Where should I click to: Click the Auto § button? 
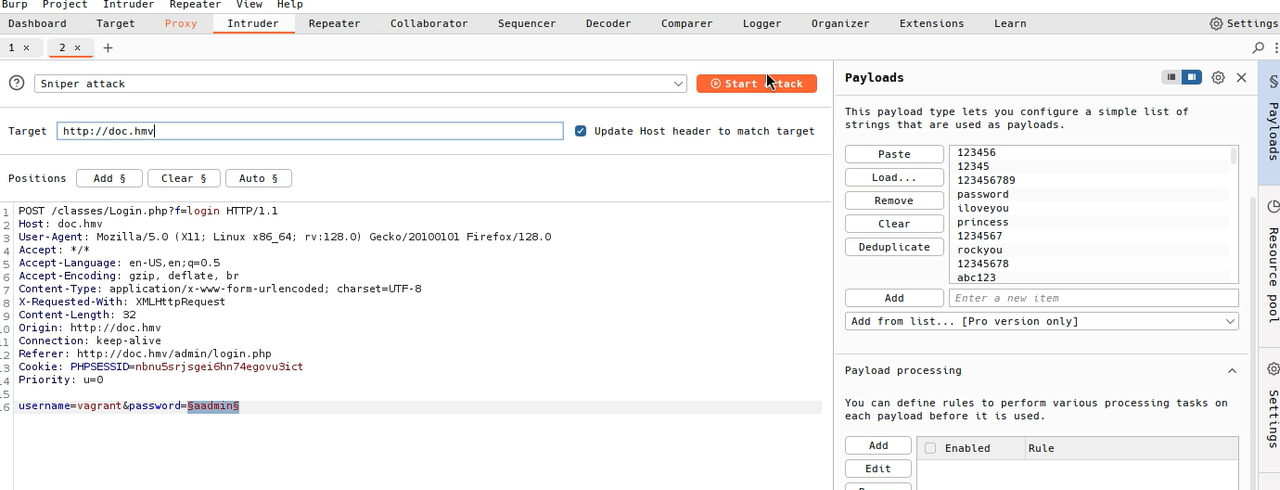259,178
